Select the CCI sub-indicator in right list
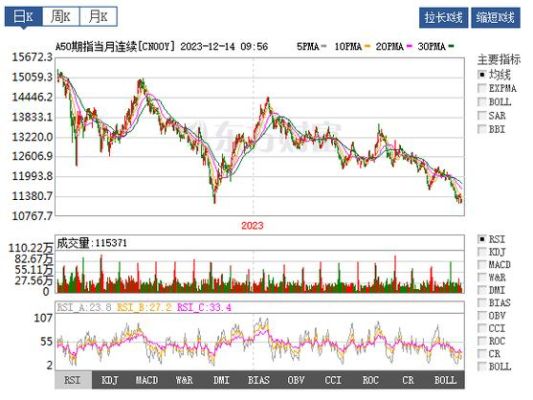 click(x=492, y=328)
